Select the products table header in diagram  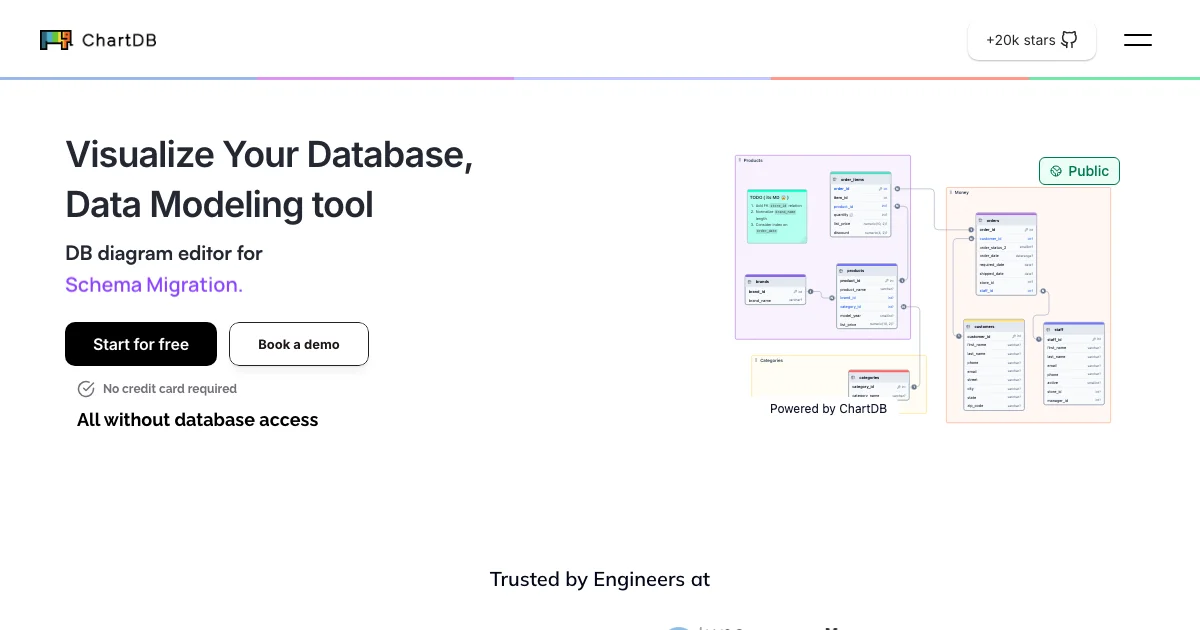click(x=867, y=271)
